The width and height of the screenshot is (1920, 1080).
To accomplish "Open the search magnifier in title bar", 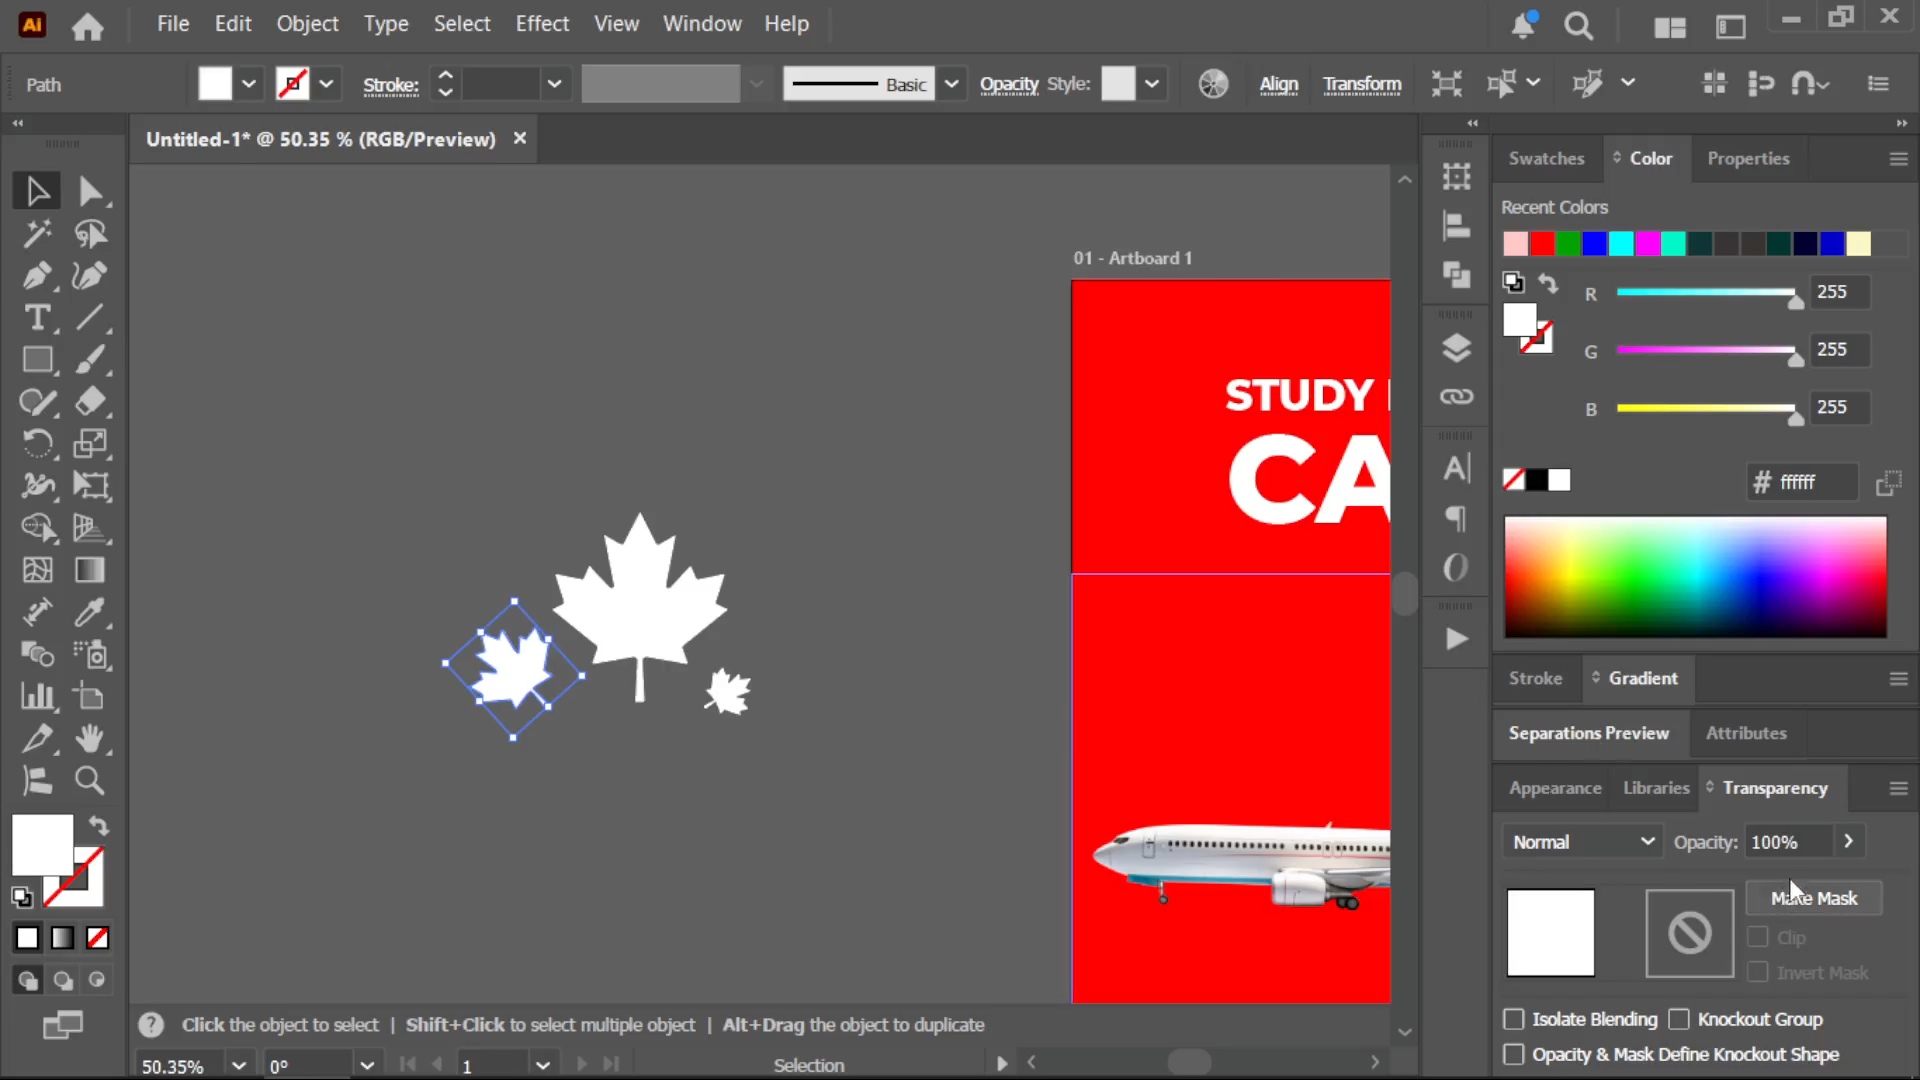I will 1578,26.
